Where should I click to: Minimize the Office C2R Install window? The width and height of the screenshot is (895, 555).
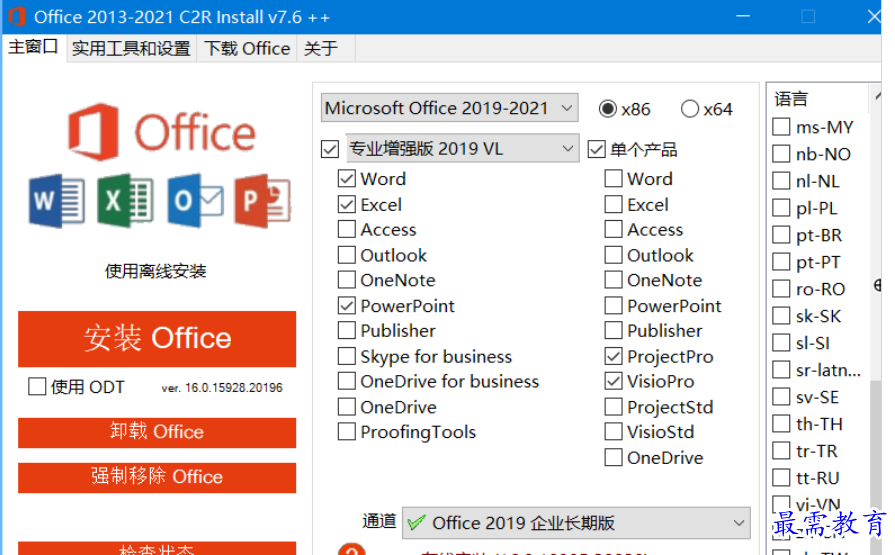tap(743, 17)
